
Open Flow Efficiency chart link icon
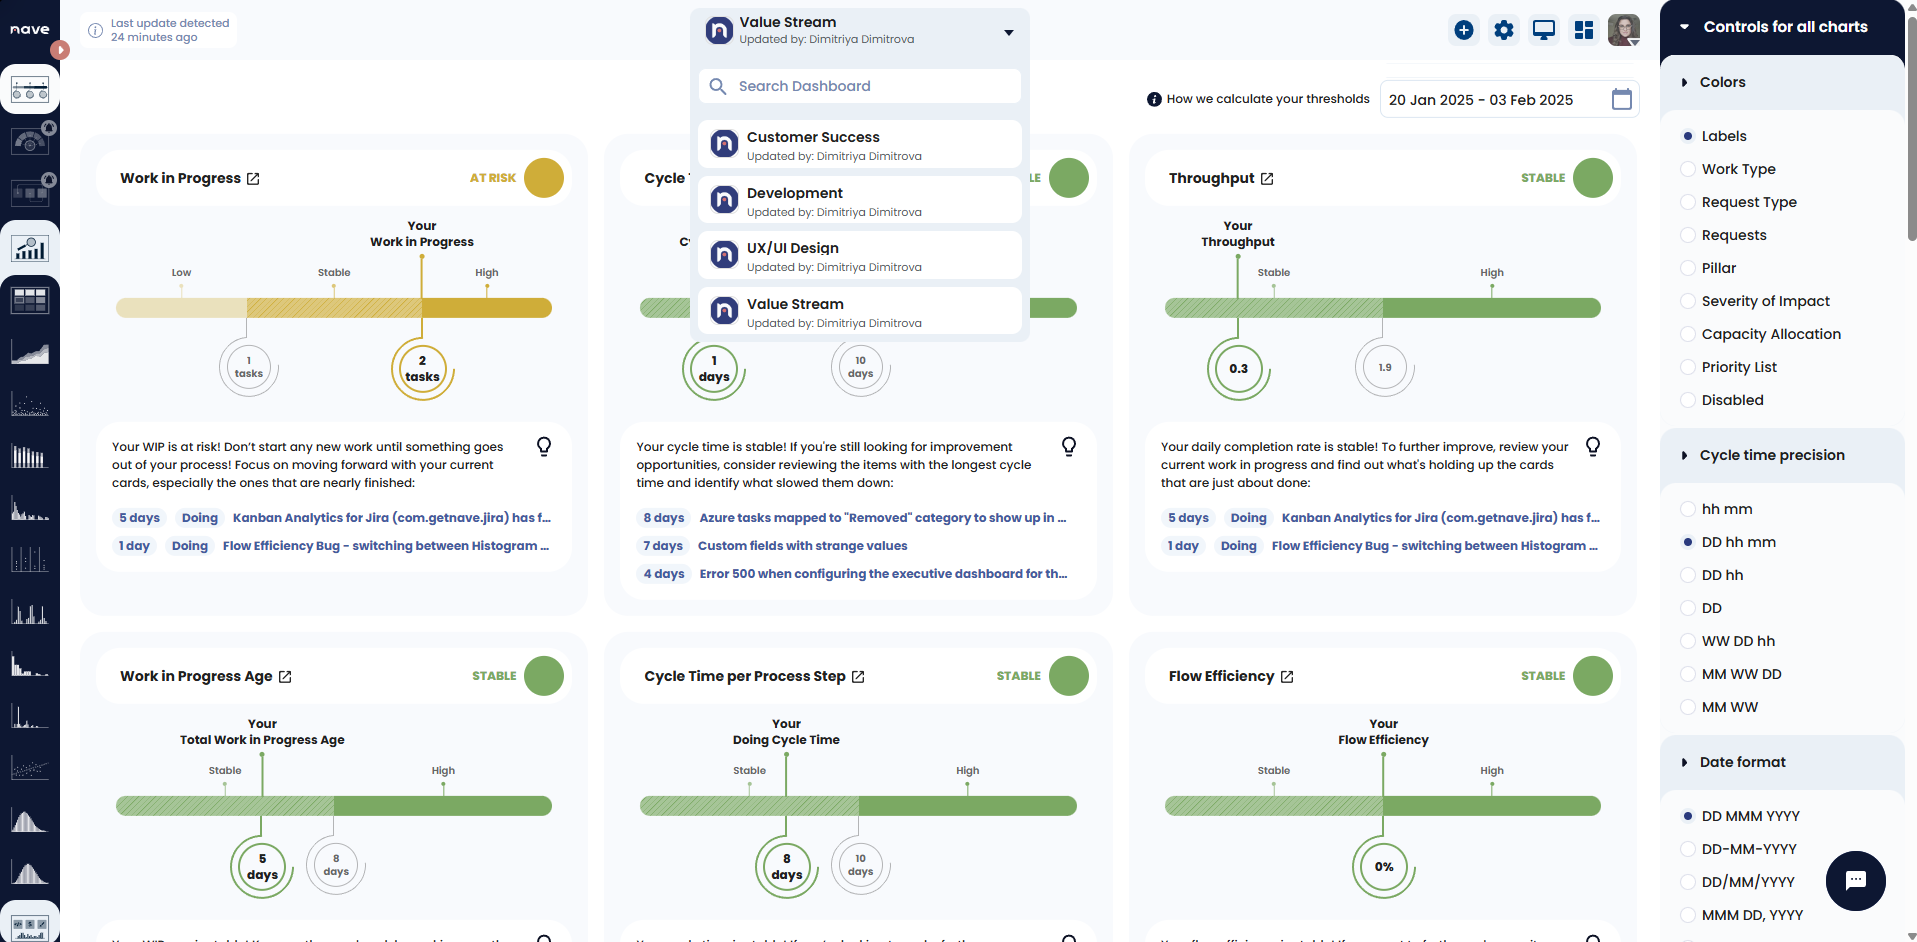(1286, 677)
